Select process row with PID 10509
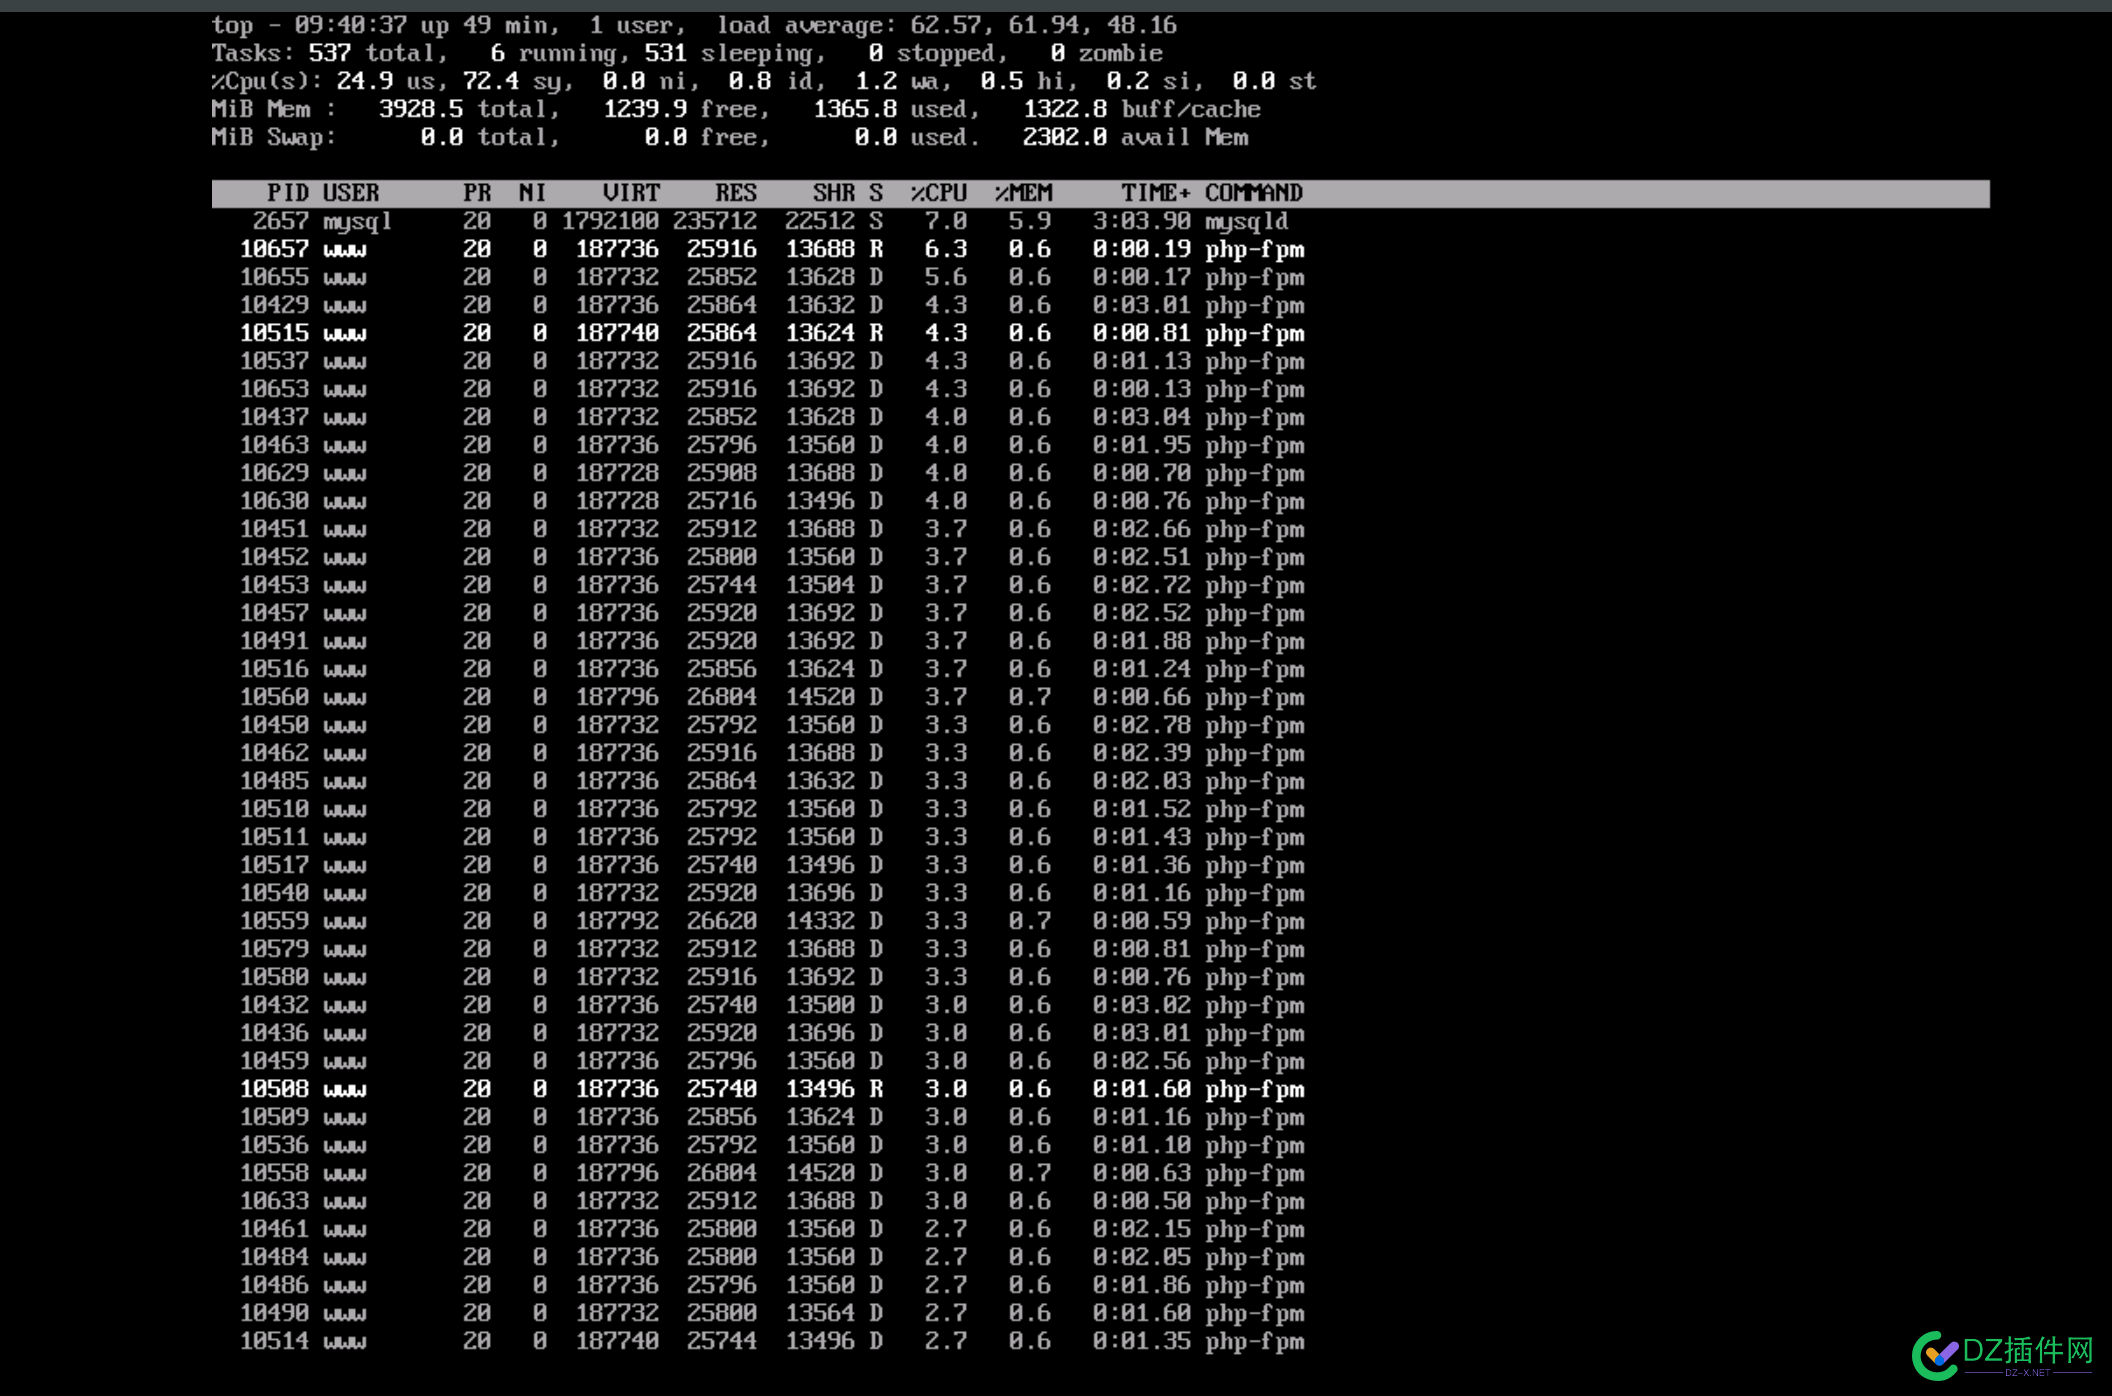The image size is (2112, 1396). (x=770, y=1117)
